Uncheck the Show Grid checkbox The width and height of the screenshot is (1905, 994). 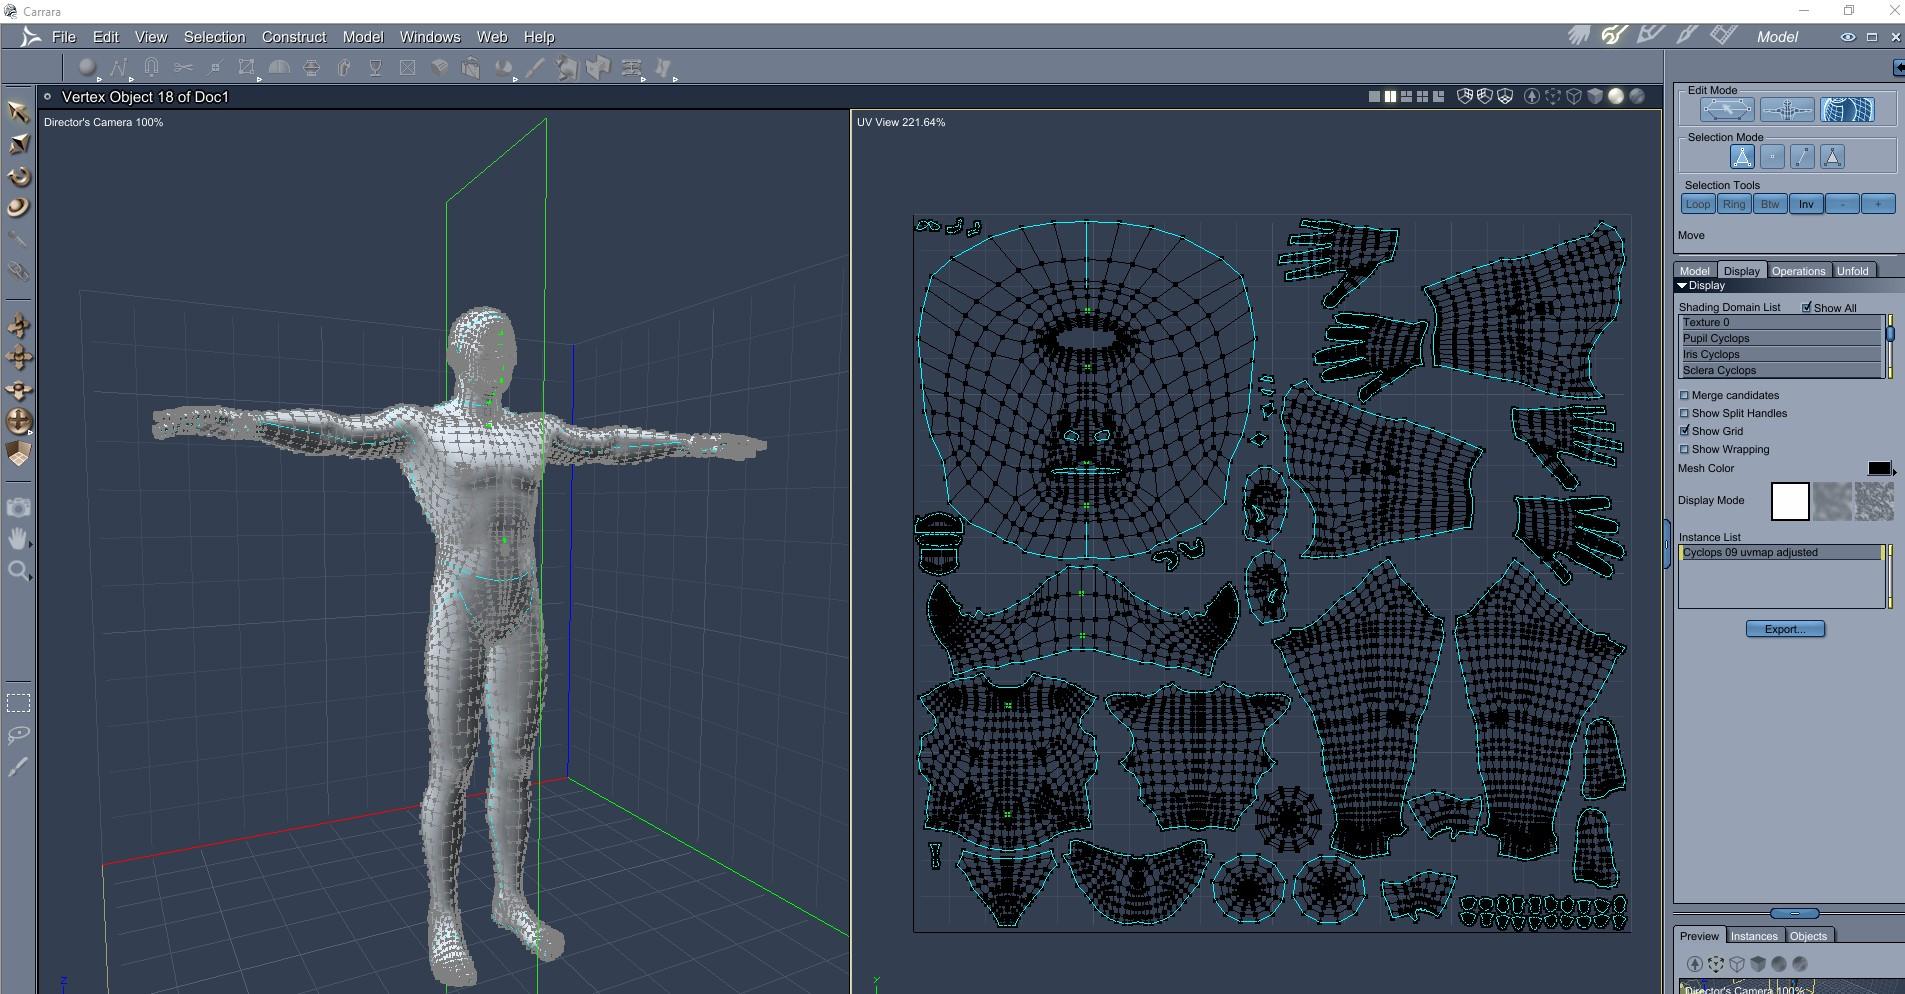1684,431
